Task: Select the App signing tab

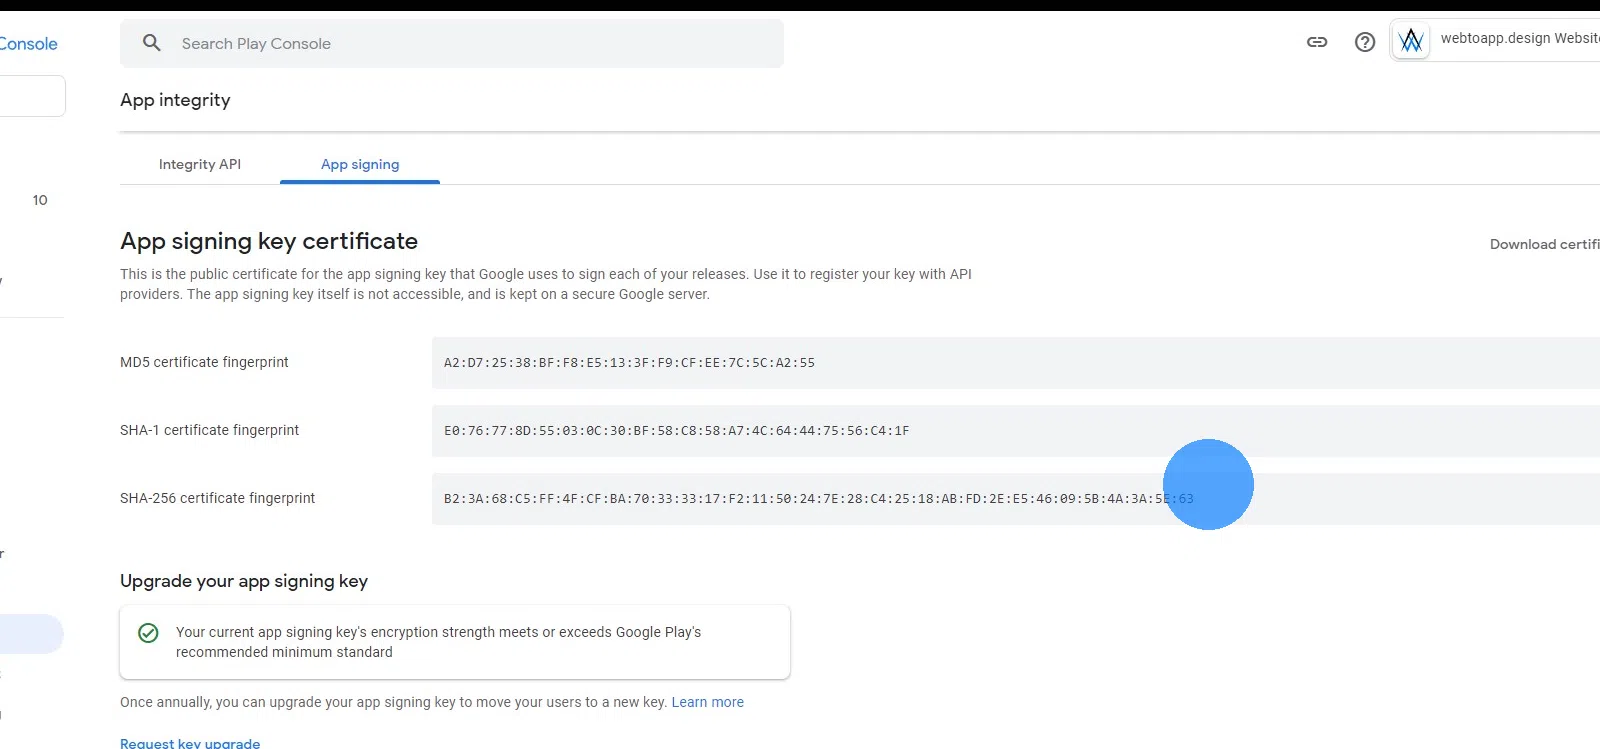Action: click(x=360, y=164)
